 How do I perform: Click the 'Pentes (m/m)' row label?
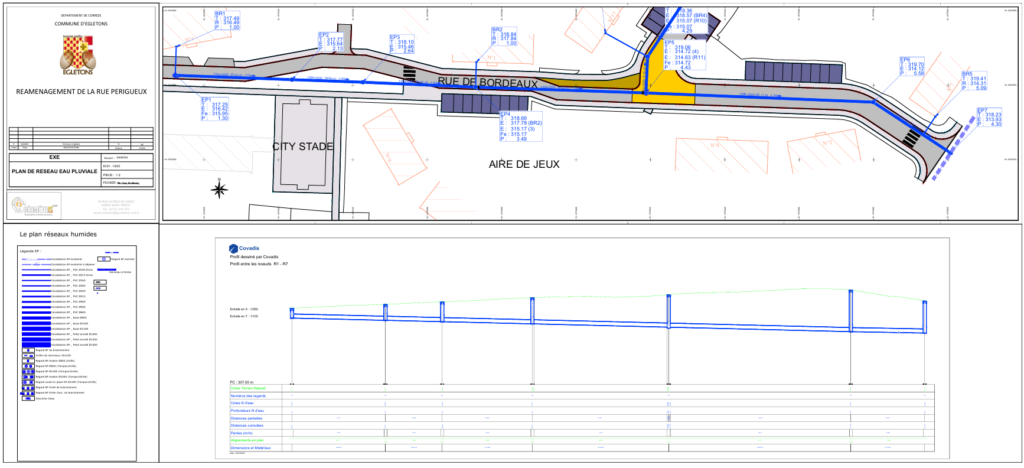240,433
